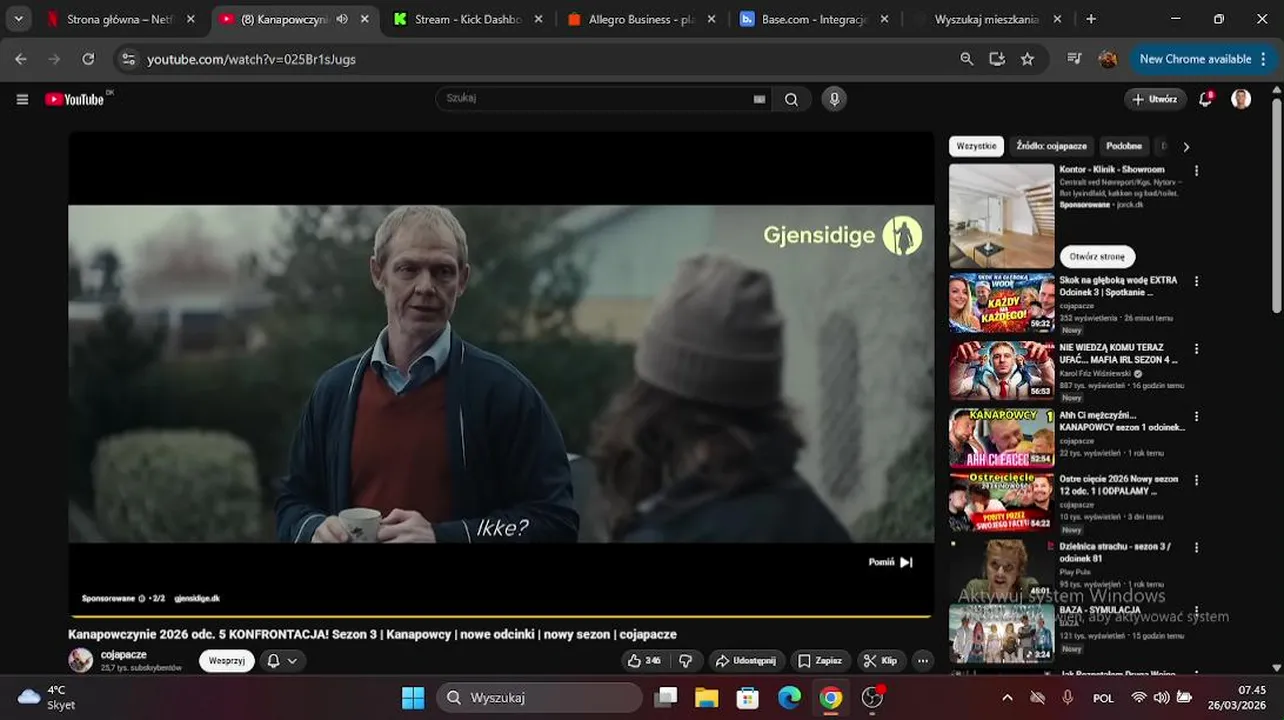Open Chrome tab search dropdown
Image resolution: width=1284 pixels, height=720 pixels.
18,19
